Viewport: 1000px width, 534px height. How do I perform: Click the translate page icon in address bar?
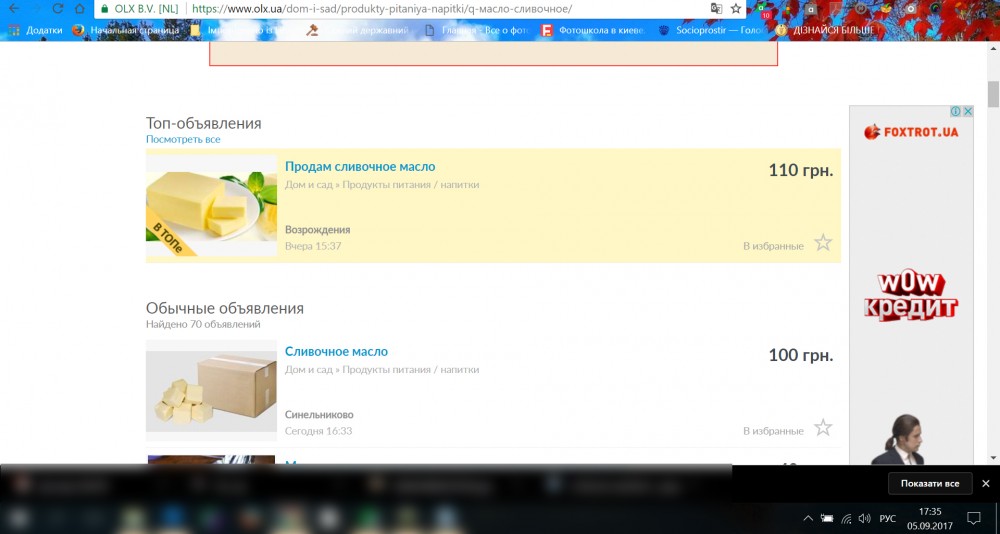click(x=715, y=9)
